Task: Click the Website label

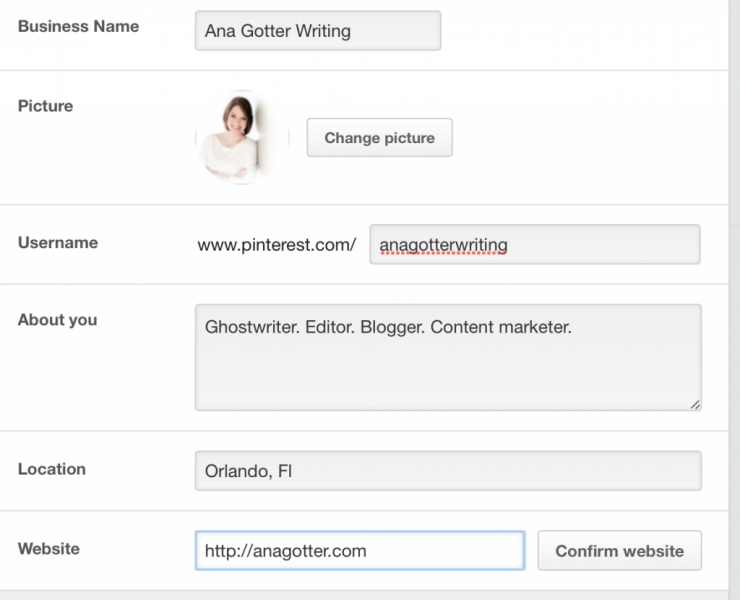Action: click(49, 549)
